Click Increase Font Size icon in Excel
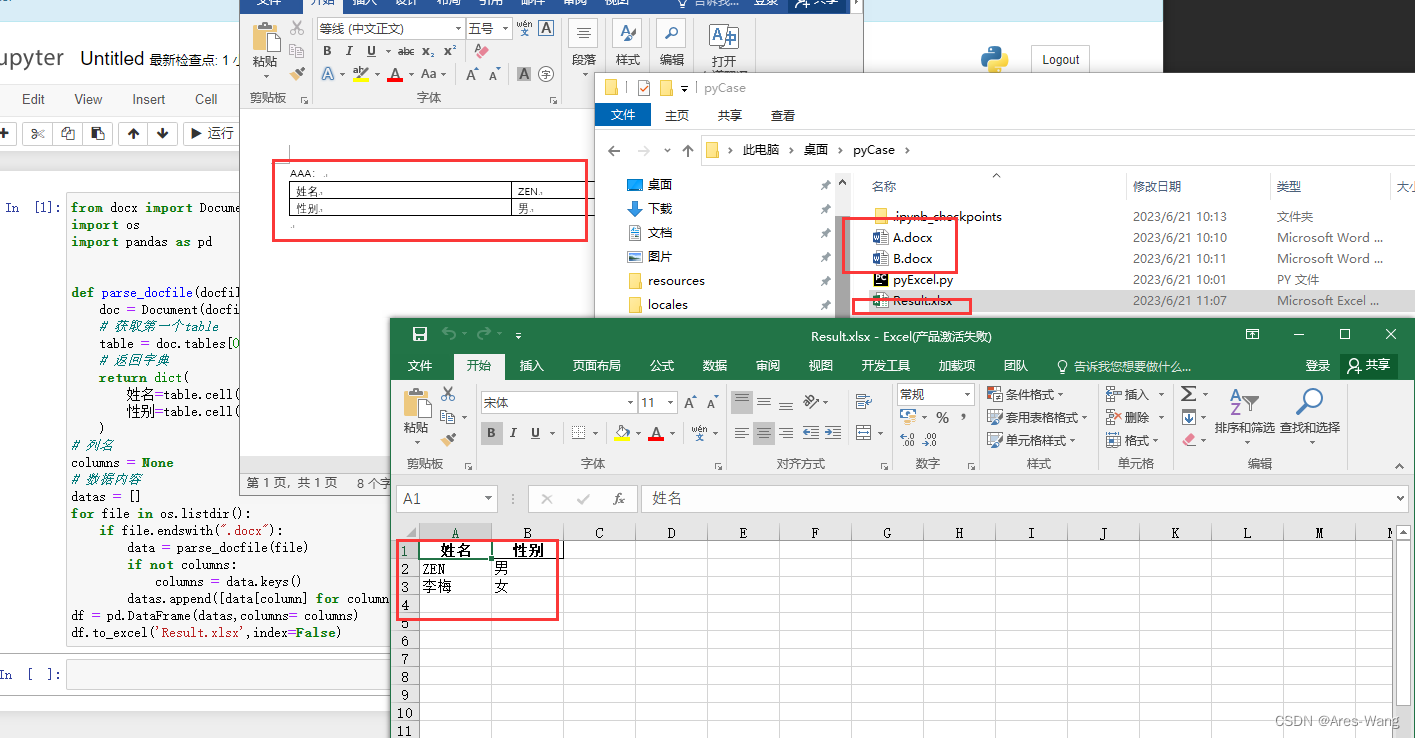1415x738 pixels. [690, 403]
